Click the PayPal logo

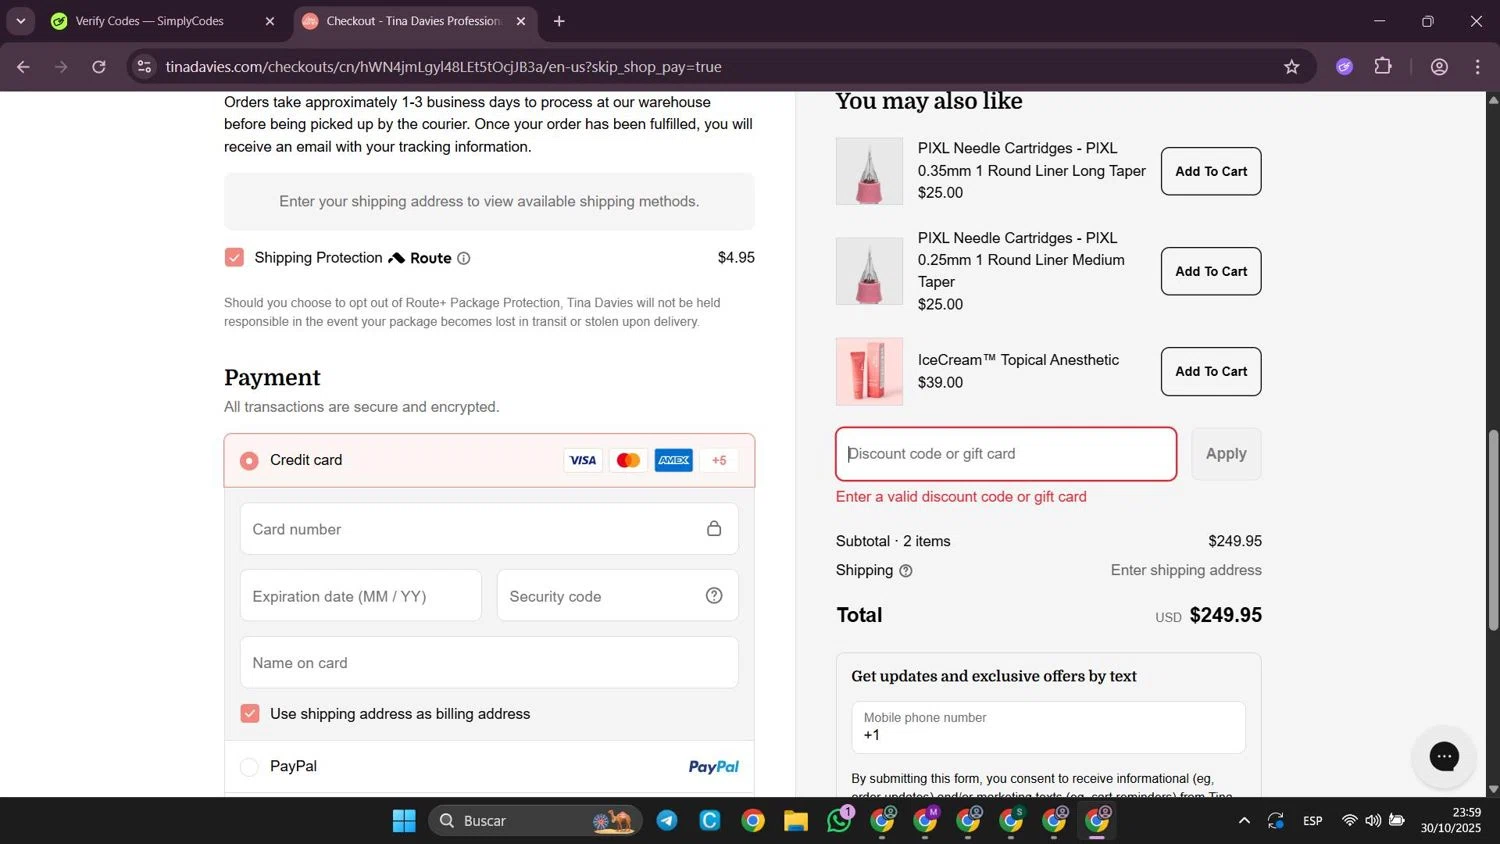click(x=713, y=767)
